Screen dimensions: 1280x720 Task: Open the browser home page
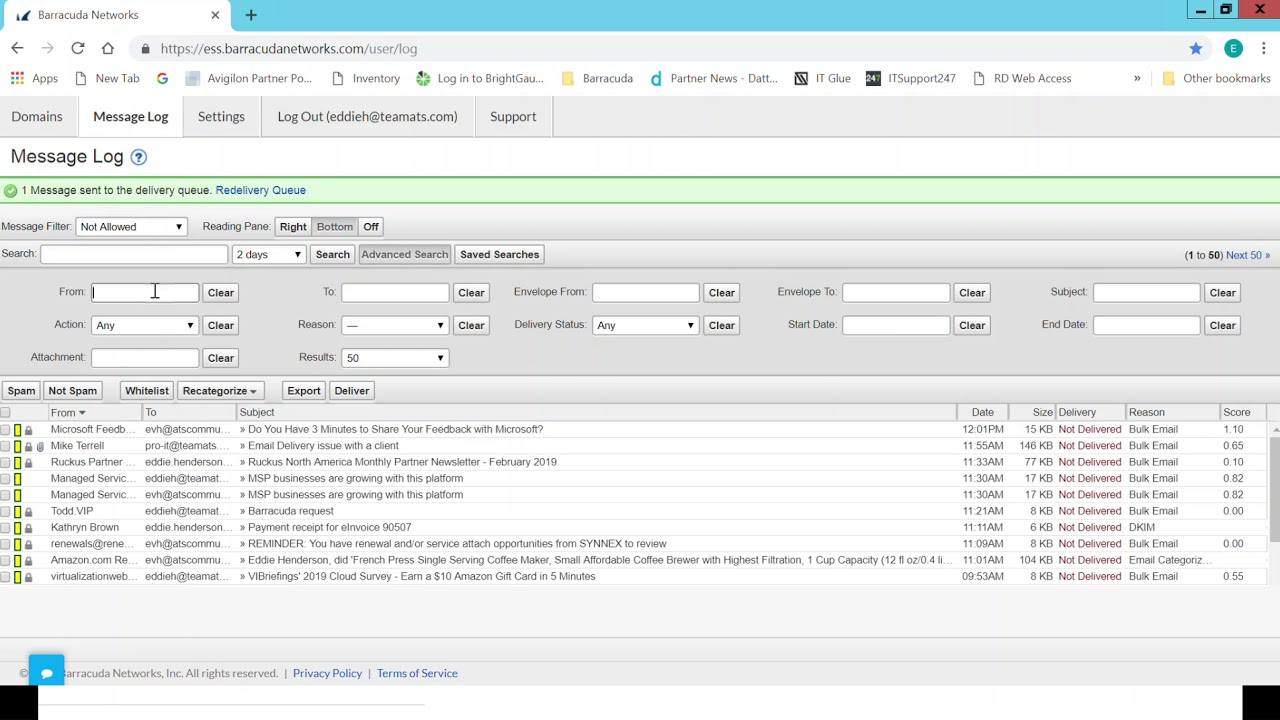click(x=107, y=48)
